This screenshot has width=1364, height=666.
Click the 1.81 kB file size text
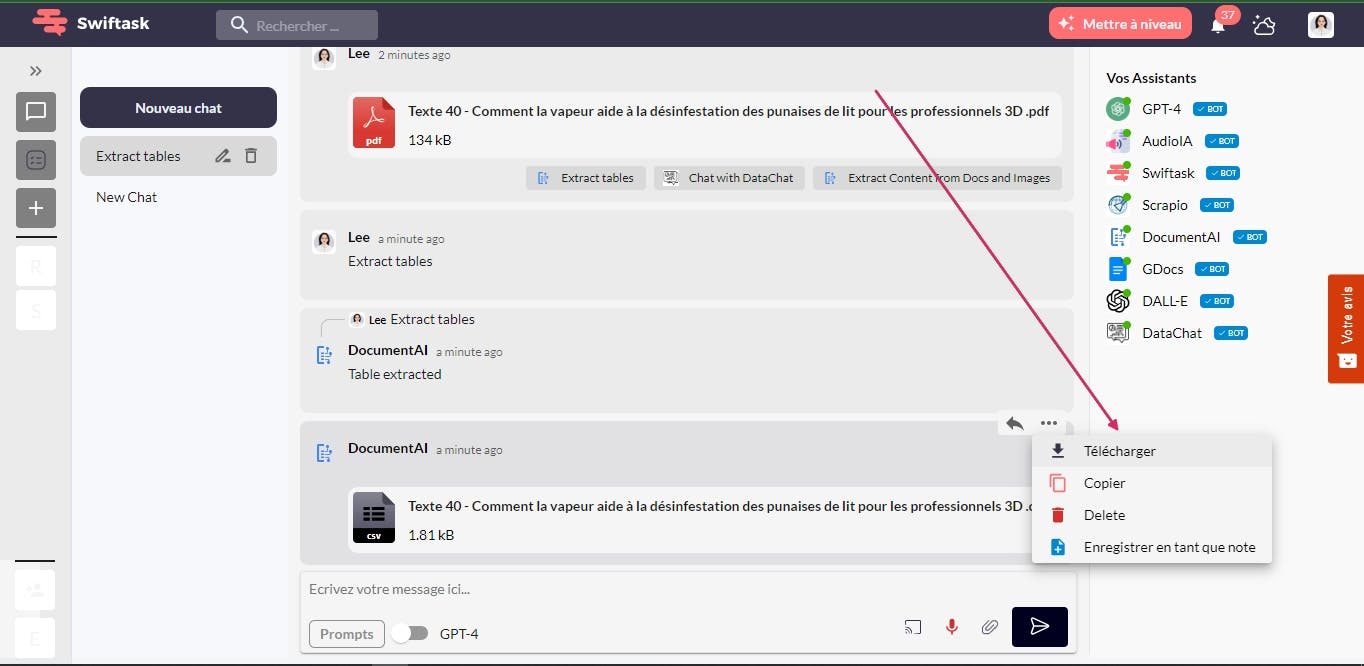tap(431, 535)
